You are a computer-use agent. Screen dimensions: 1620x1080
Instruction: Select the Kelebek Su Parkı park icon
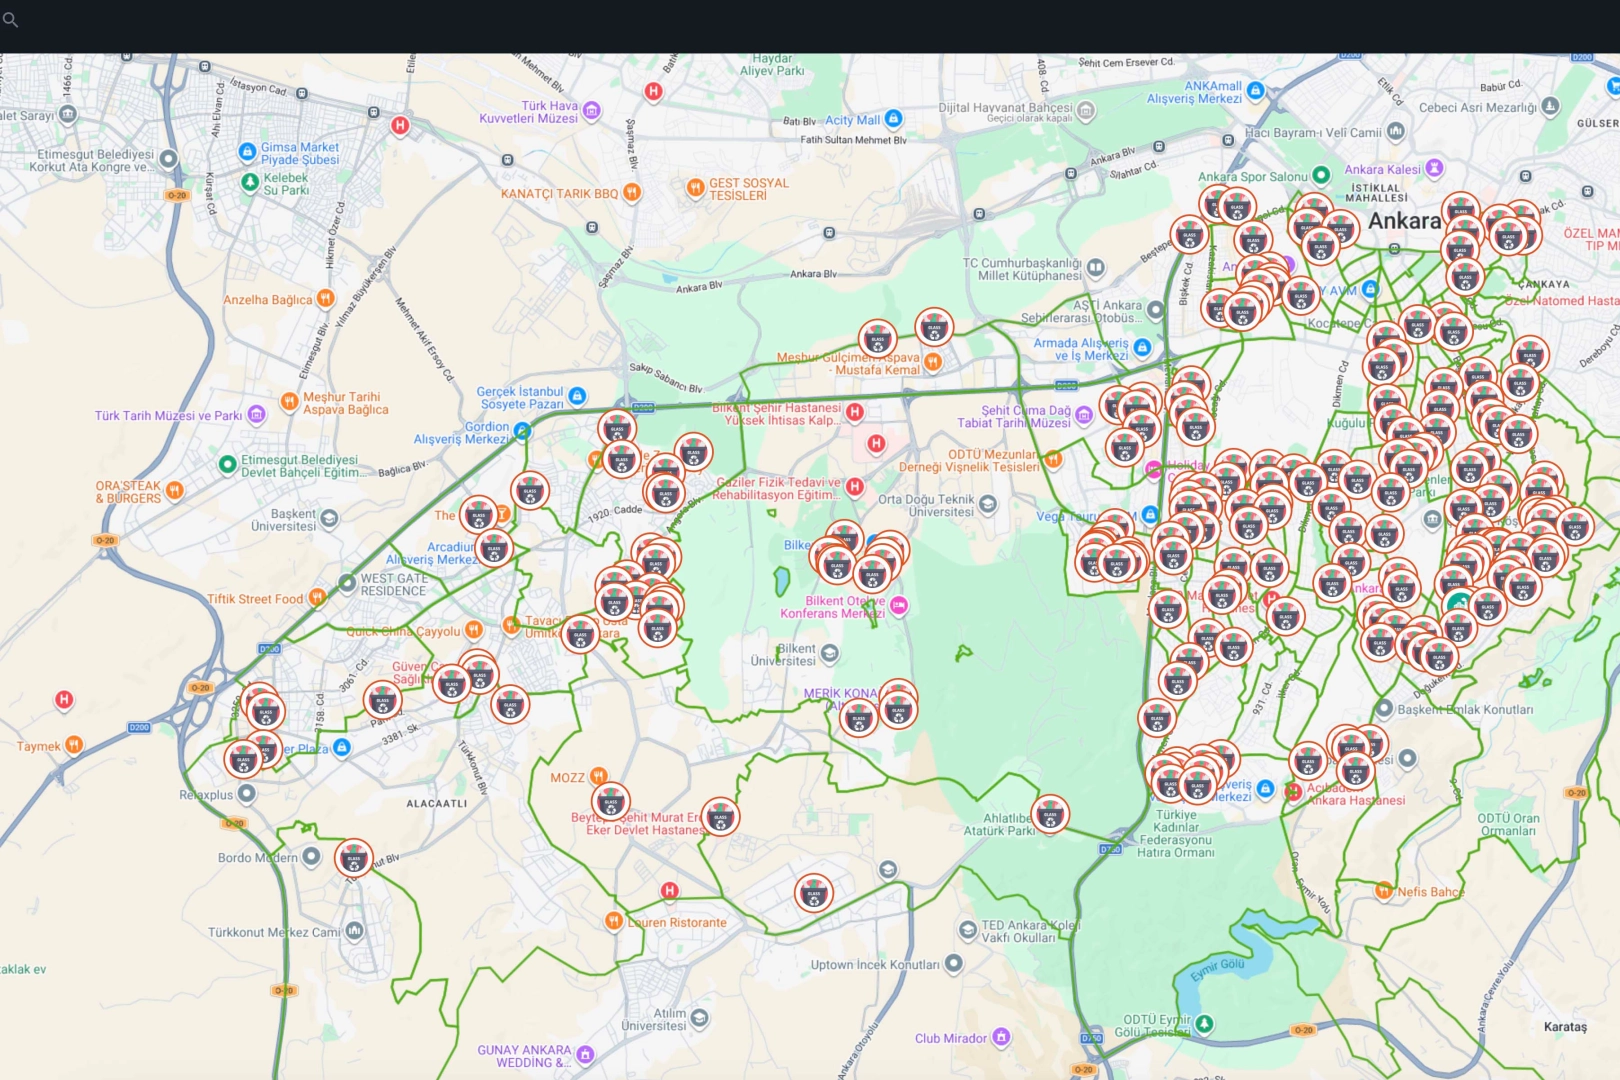tap(250, 182)
